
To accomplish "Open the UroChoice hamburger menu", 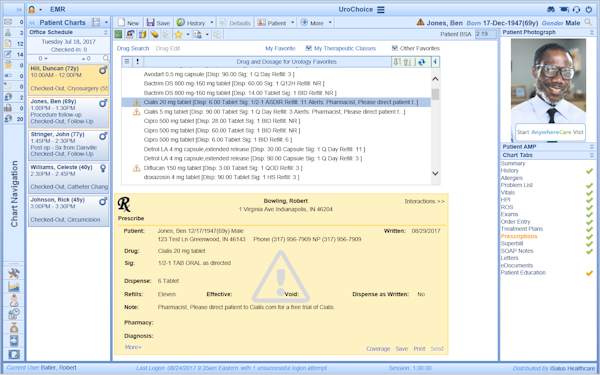I will click(380, 10).
